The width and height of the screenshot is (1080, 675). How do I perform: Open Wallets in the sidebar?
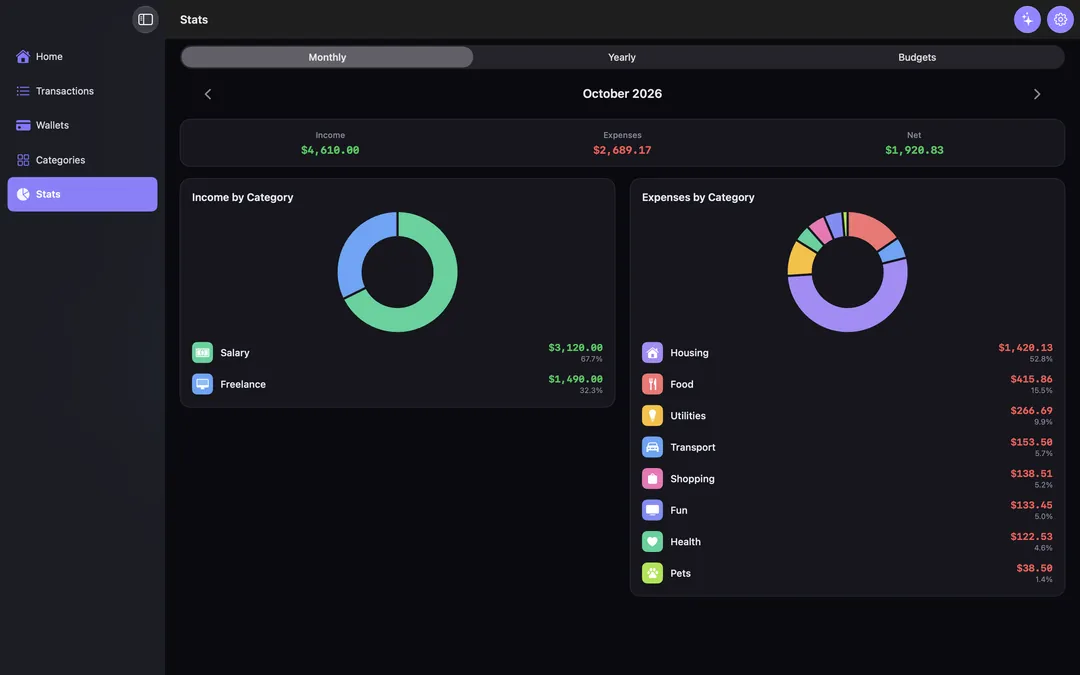[83, 125]
